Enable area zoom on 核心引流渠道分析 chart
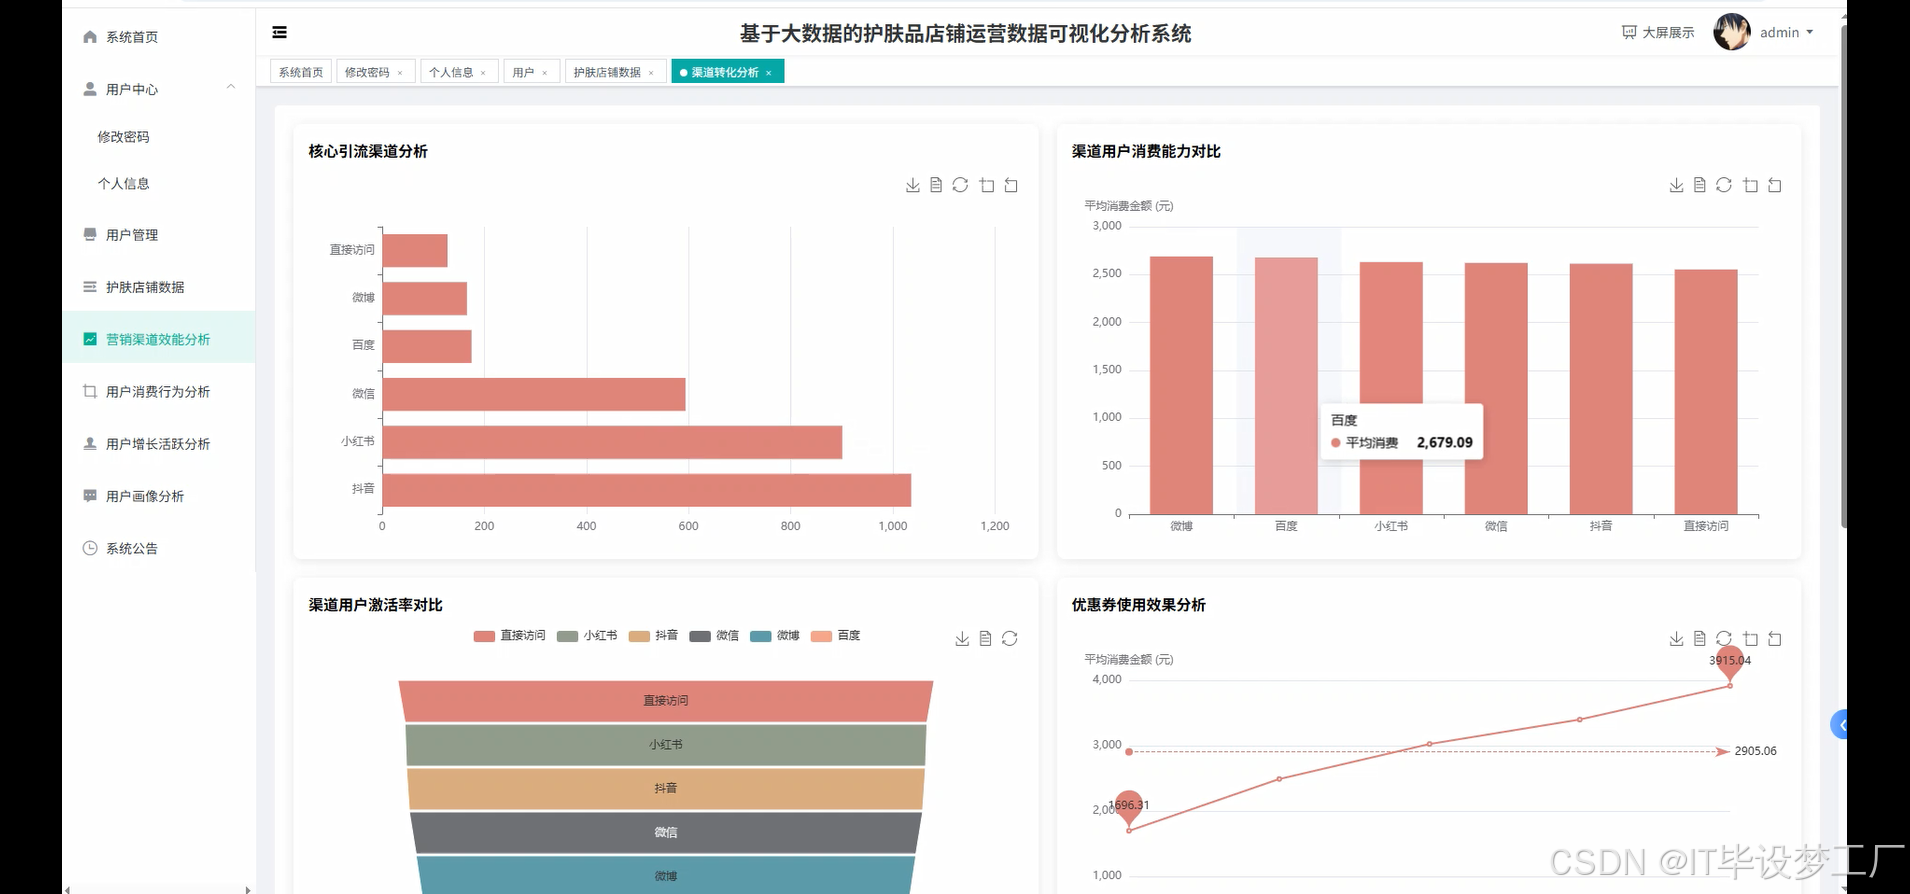This screenshot has width=1910, height=894. (987, 185)
